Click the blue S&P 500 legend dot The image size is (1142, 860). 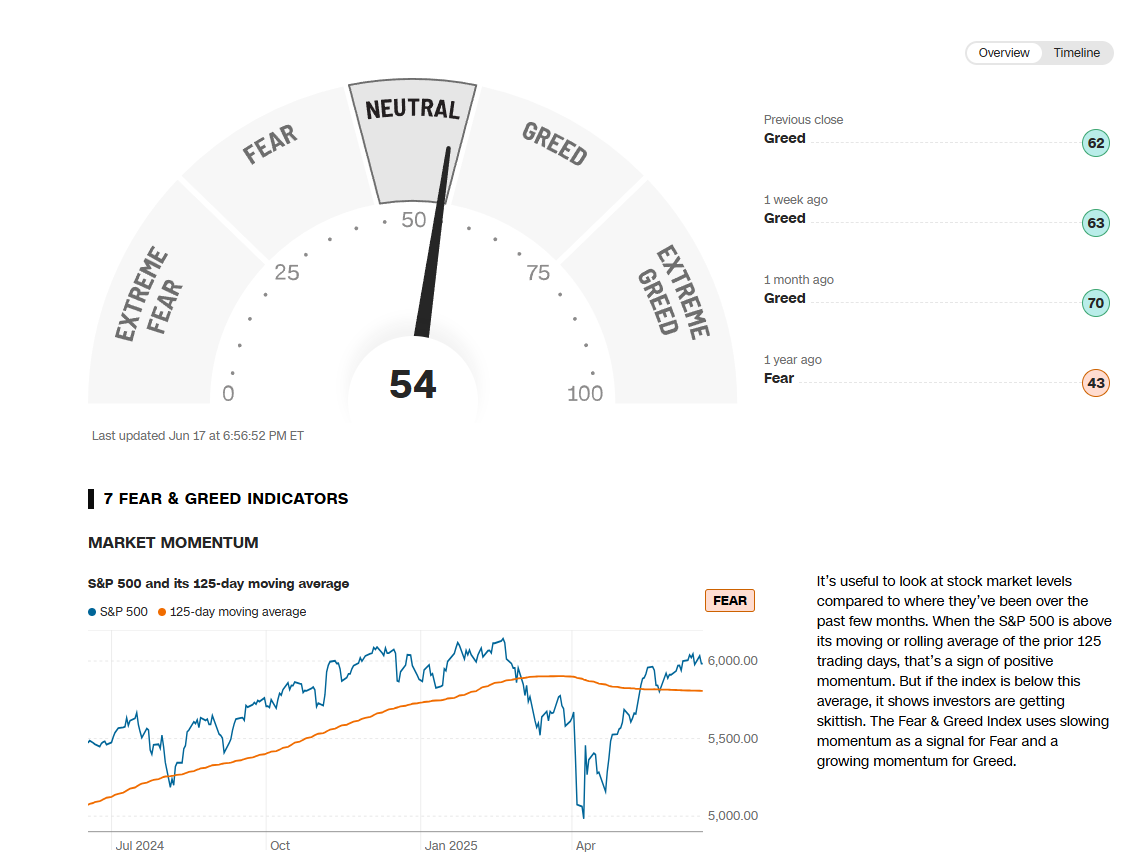point(92,612)
